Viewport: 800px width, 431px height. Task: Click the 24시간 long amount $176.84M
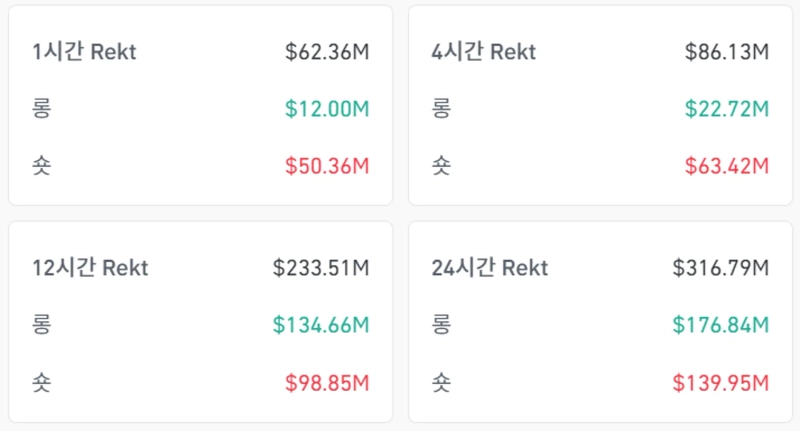point(721,325)
